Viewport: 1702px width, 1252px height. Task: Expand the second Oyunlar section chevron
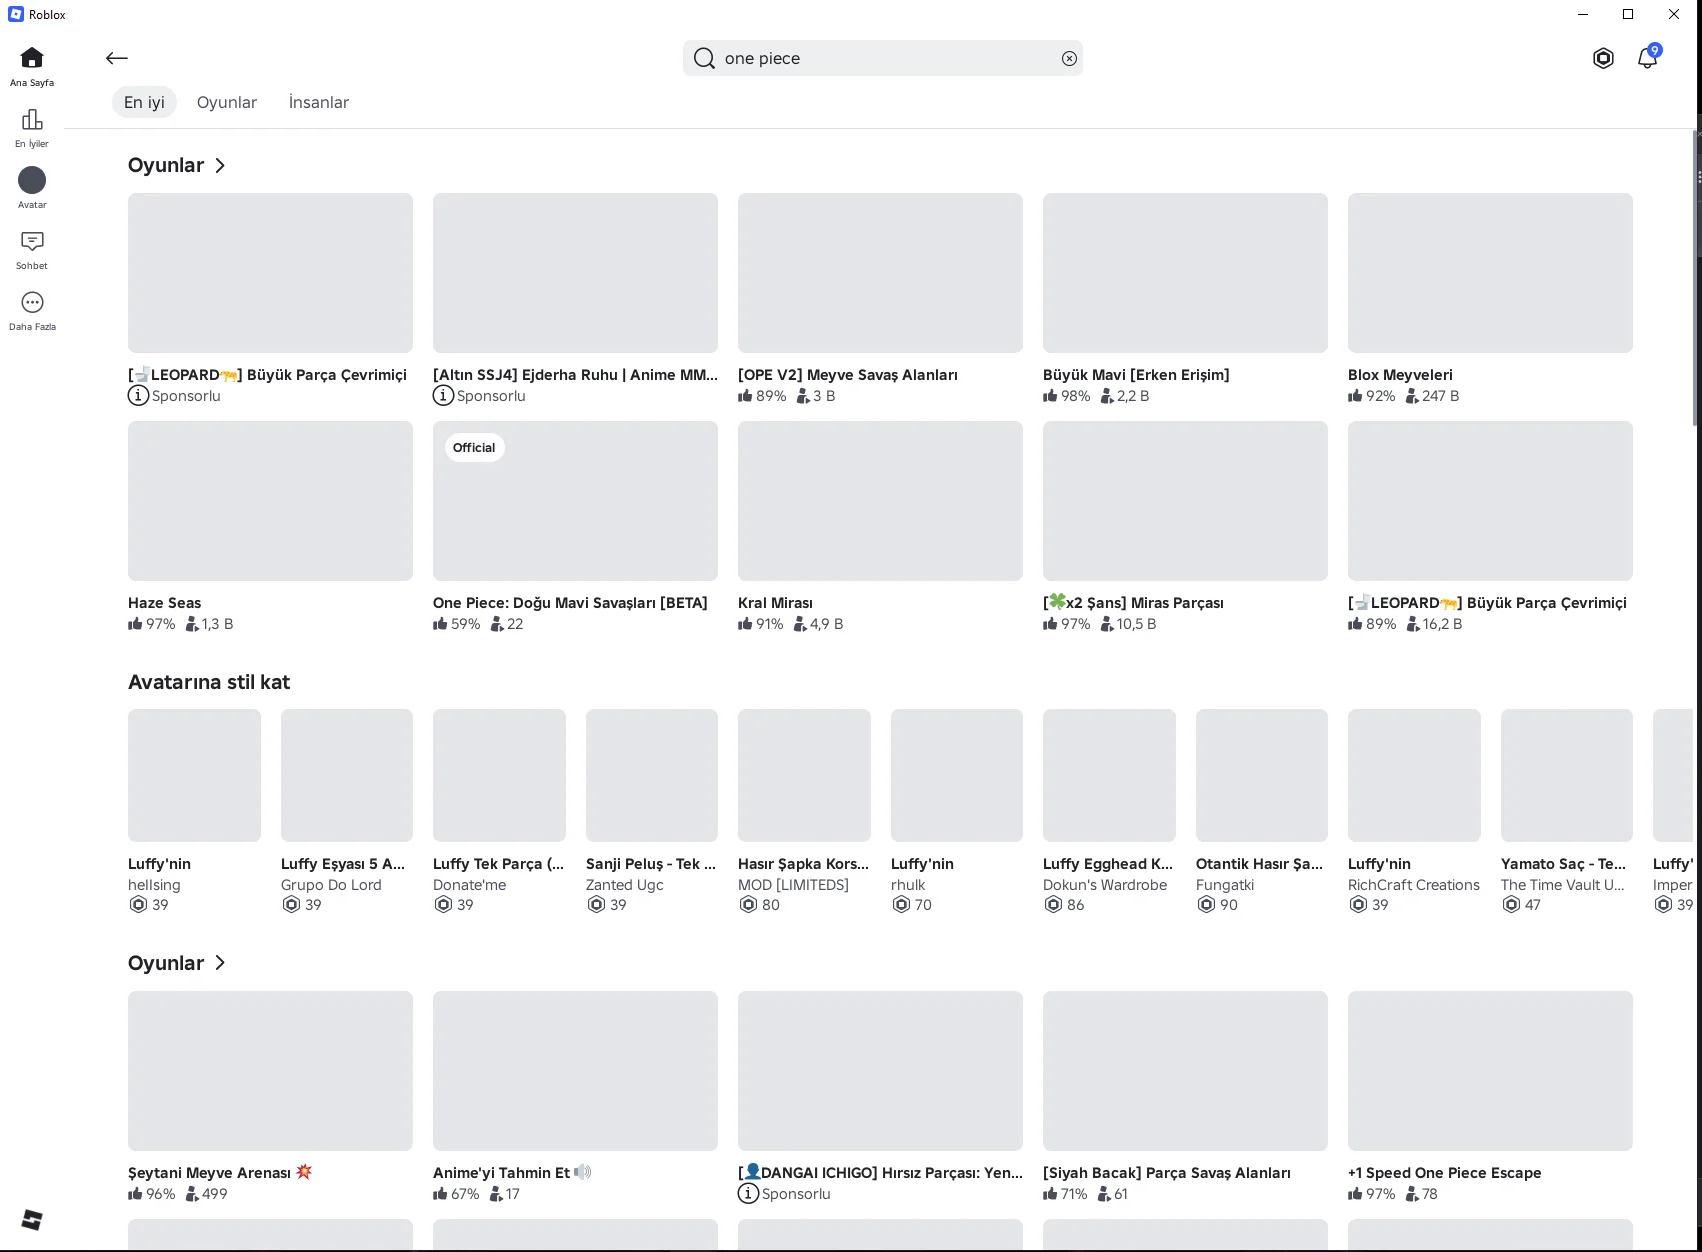pyautogui.click(x=220, y=963)
